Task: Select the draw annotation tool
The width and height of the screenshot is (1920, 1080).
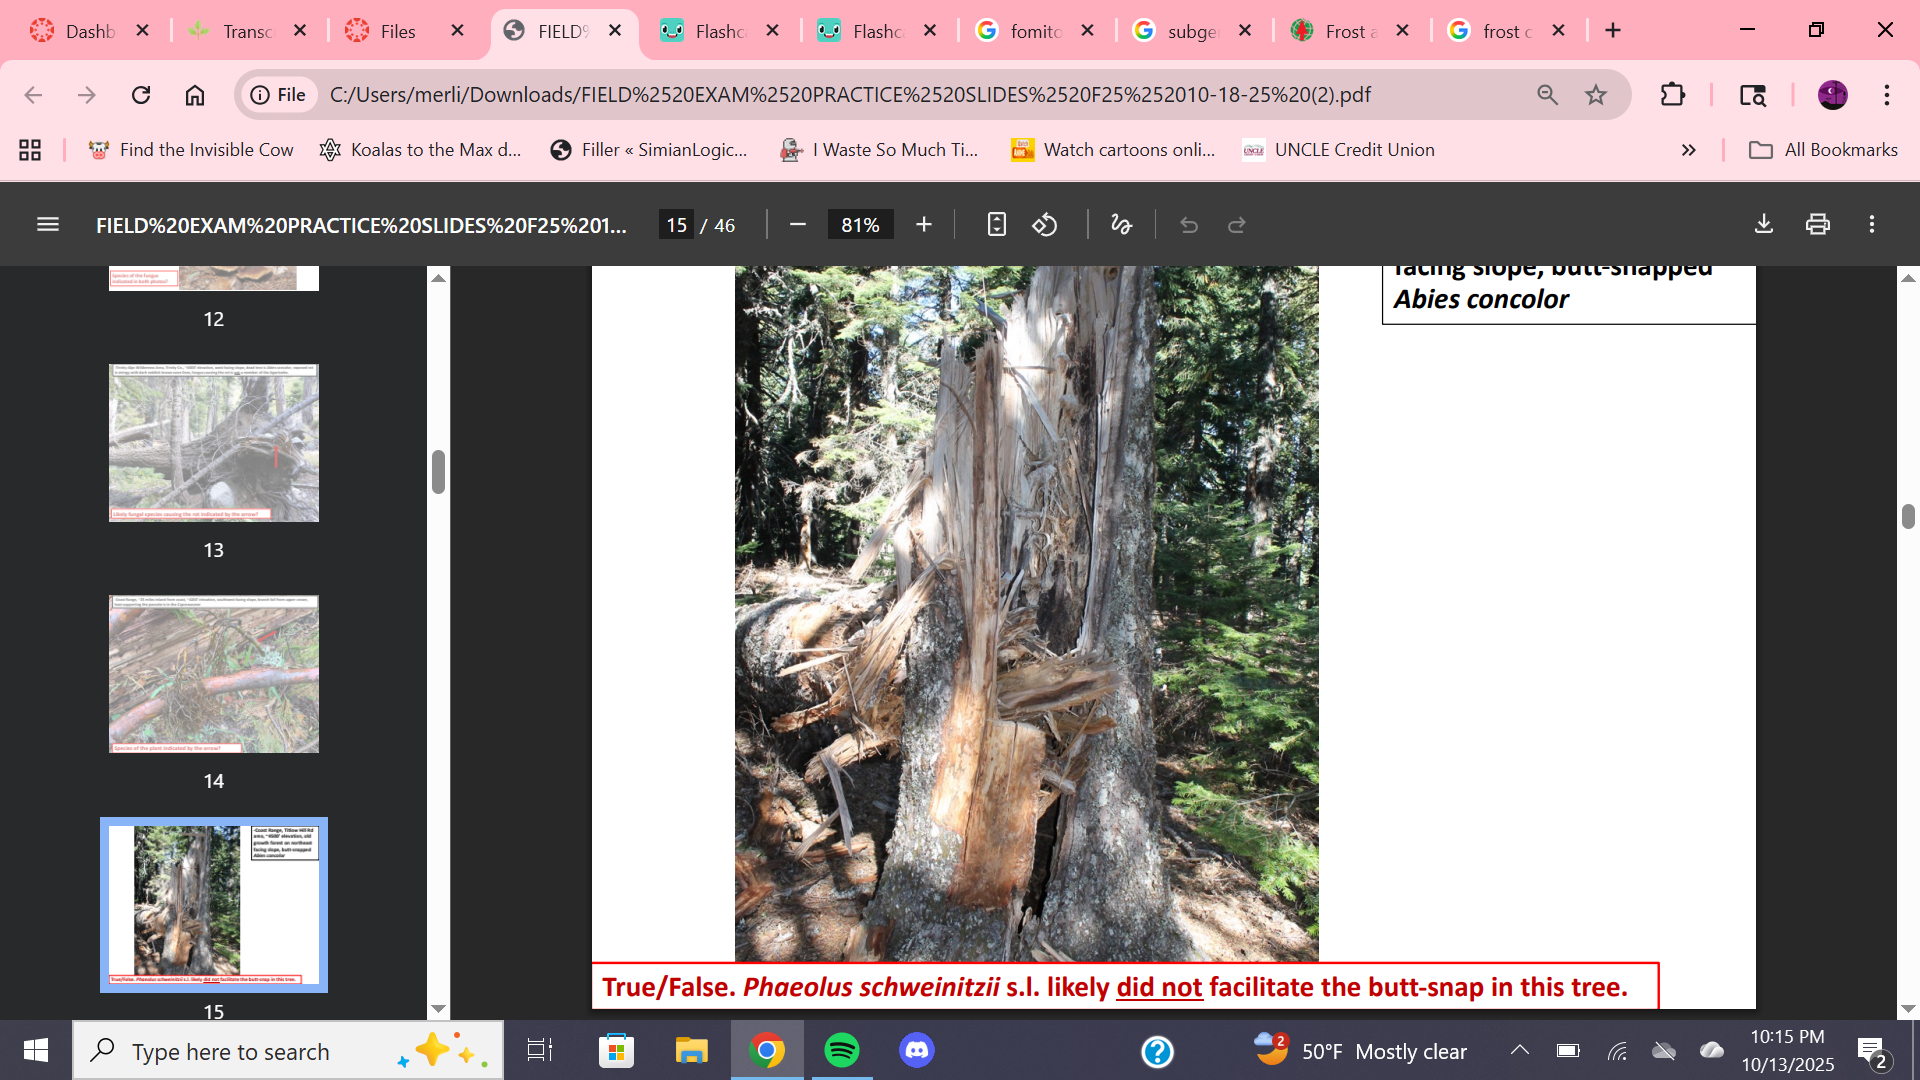Action: pos(1121,225)
